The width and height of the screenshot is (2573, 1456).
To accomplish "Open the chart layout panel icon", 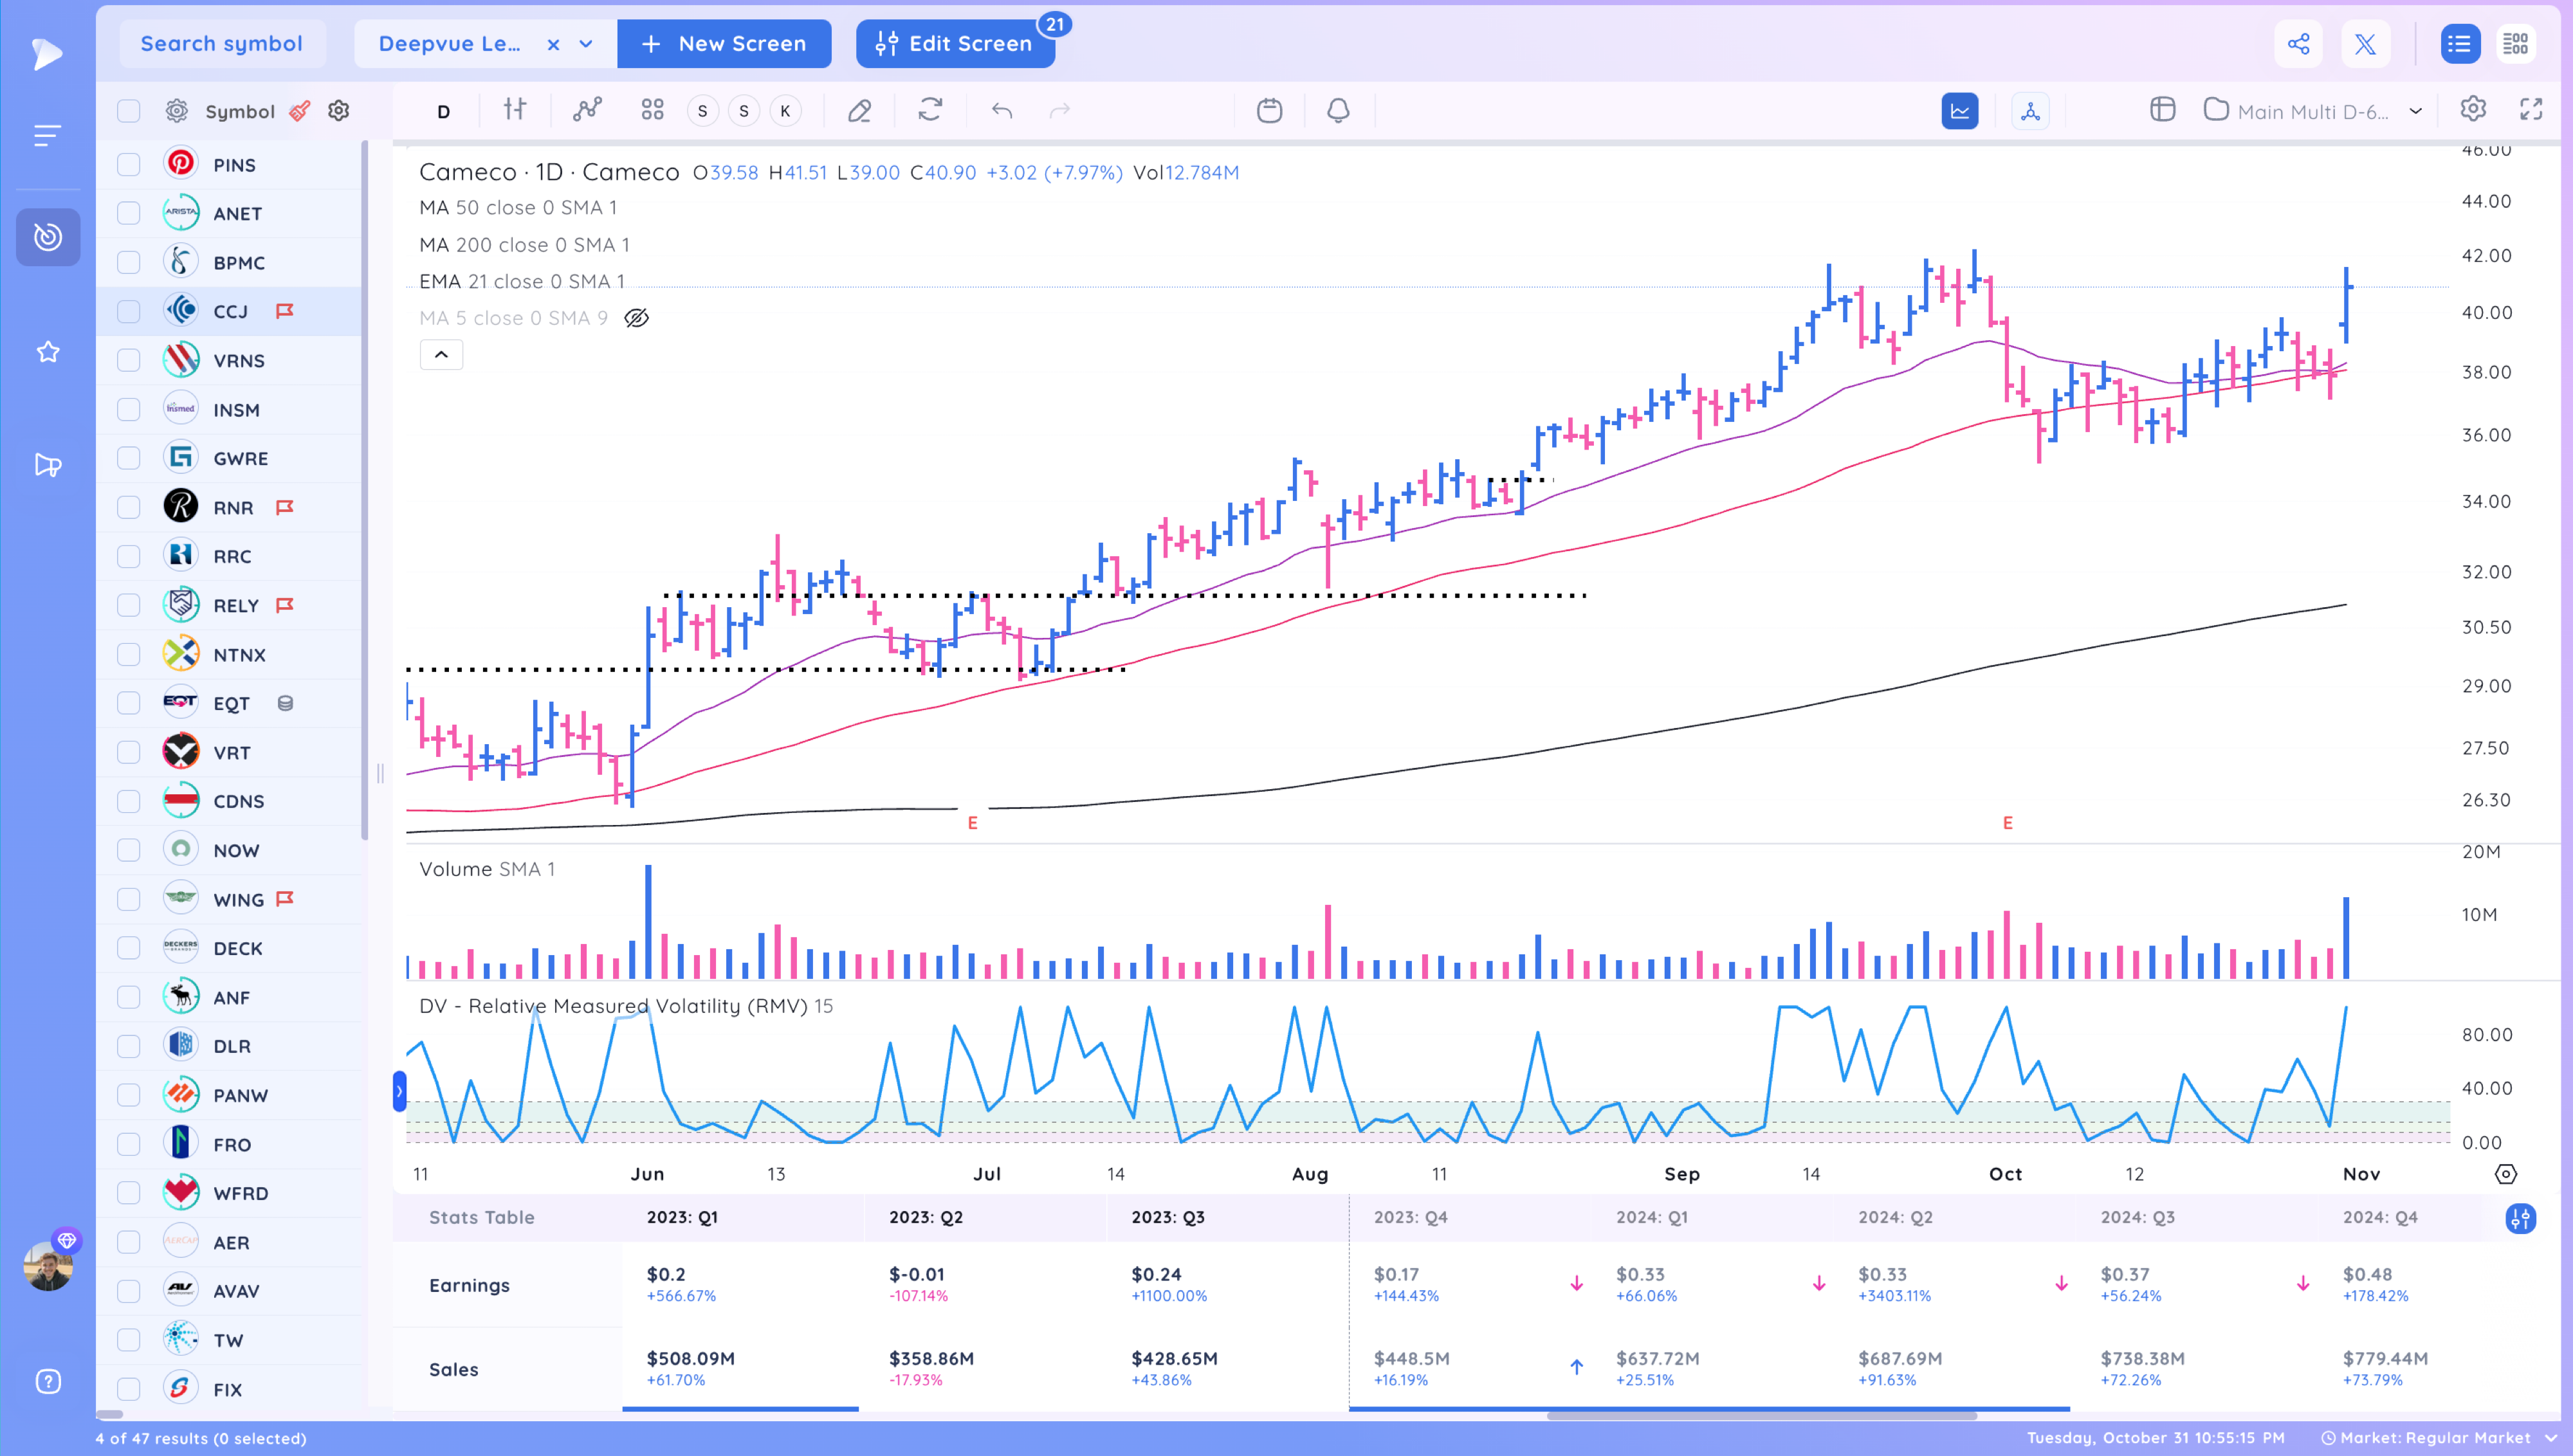I will (x=2162, y=110).
